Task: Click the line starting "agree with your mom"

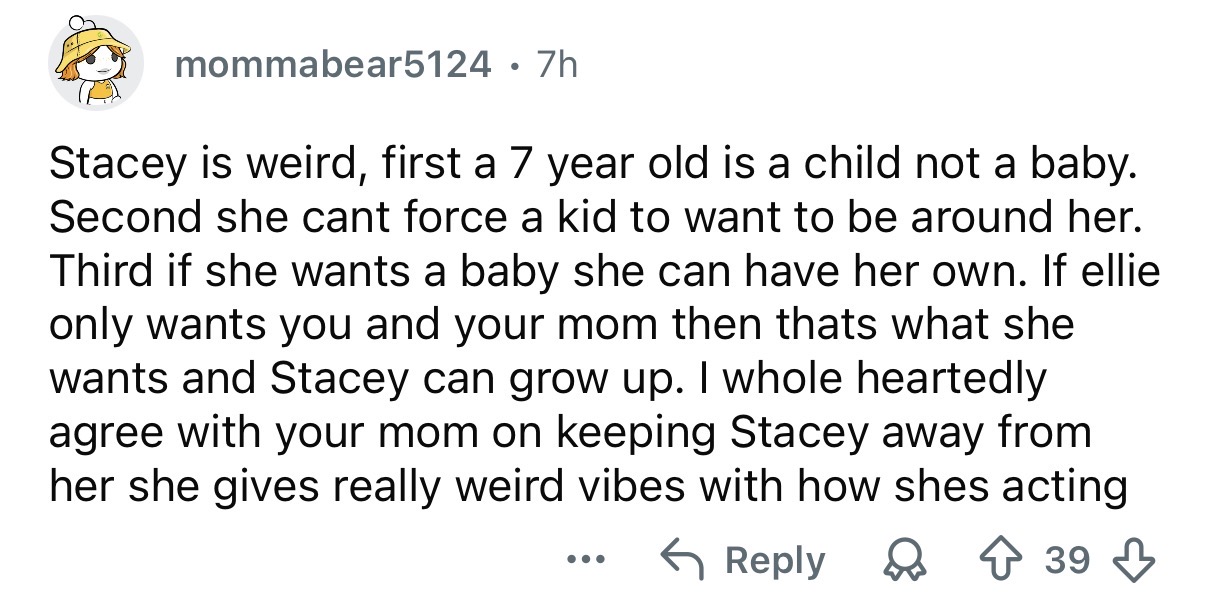Action: coord(570,434)
